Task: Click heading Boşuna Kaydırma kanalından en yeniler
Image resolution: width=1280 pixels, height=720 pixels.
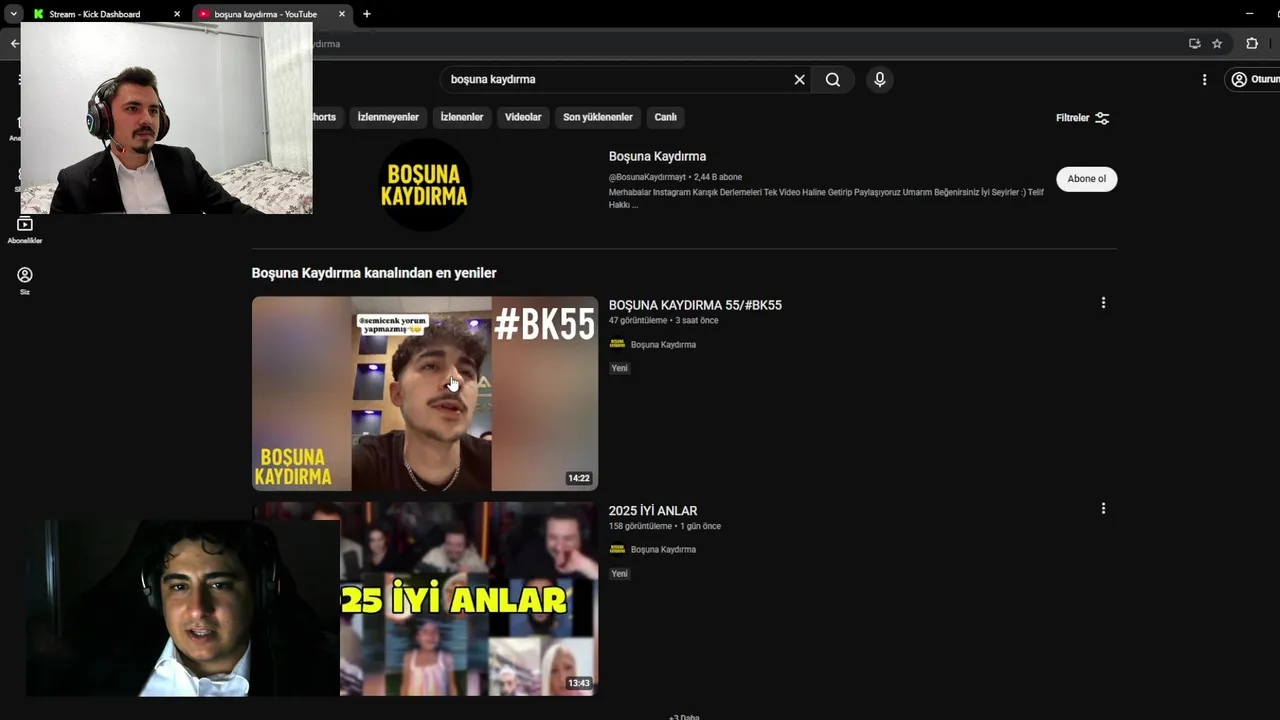Action: coord(374,273)
